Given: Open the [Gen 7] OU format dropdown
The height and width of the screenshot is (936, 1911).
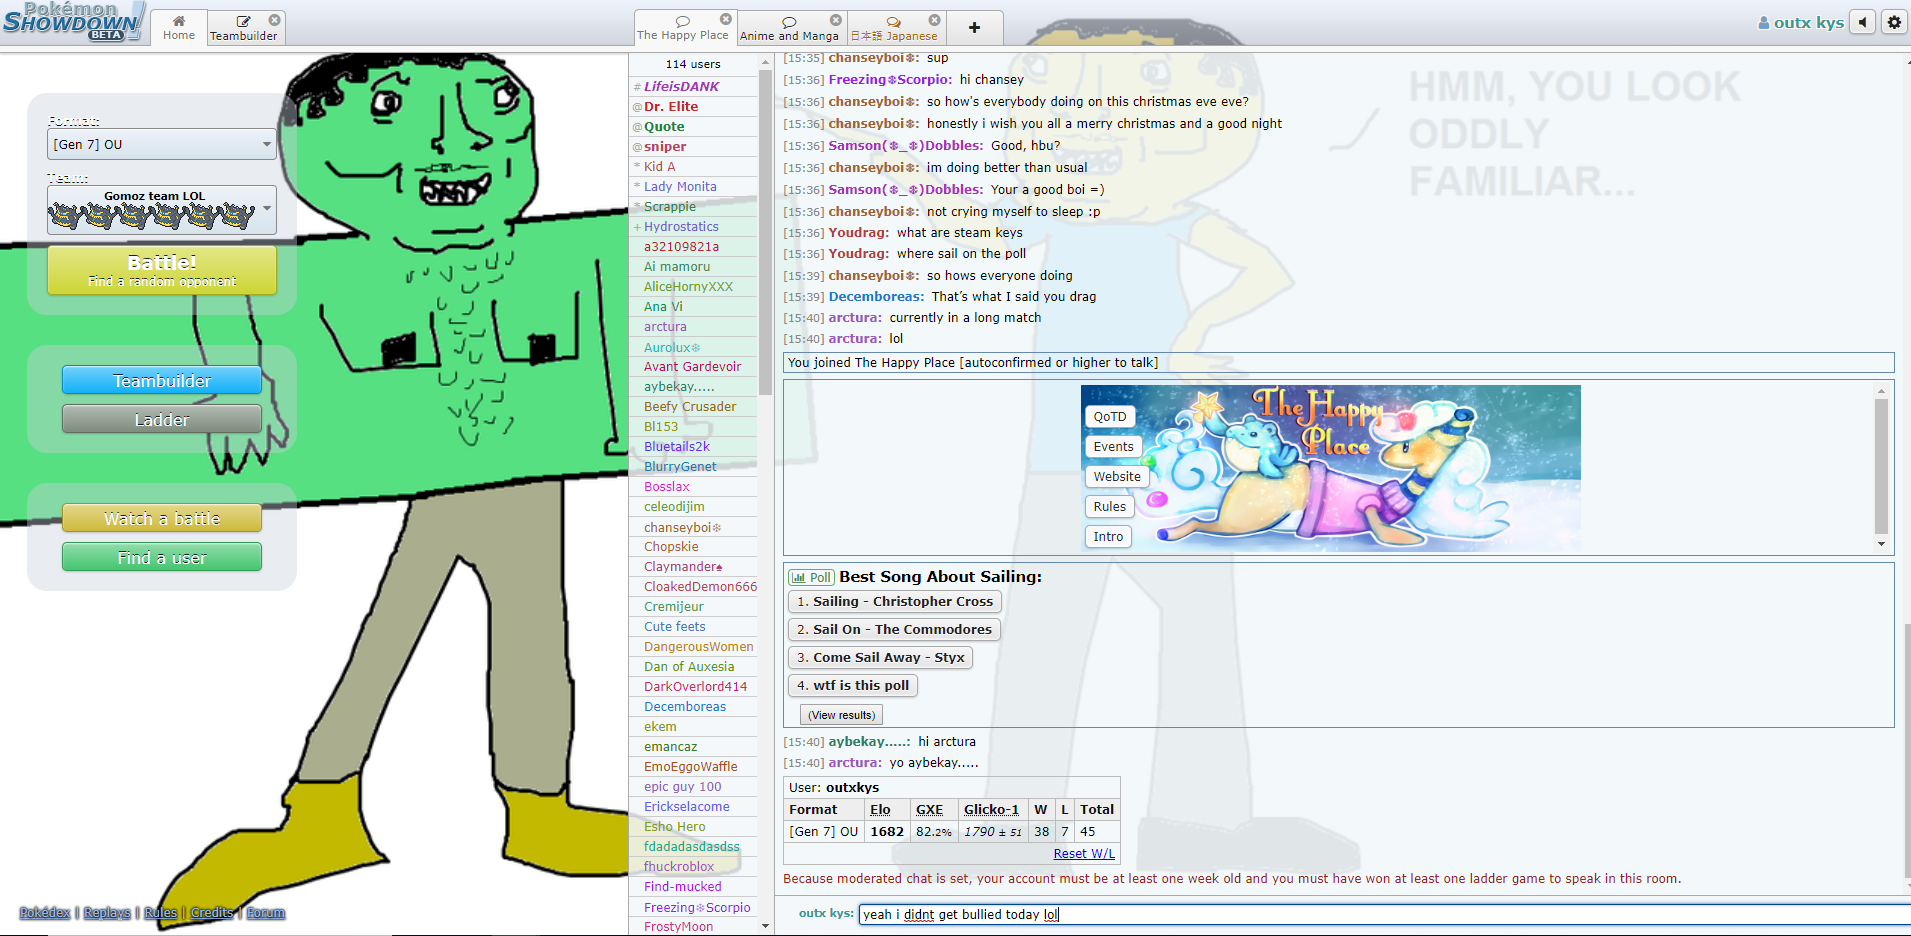Looking at the screenshot, I should [x=162, y=144].
